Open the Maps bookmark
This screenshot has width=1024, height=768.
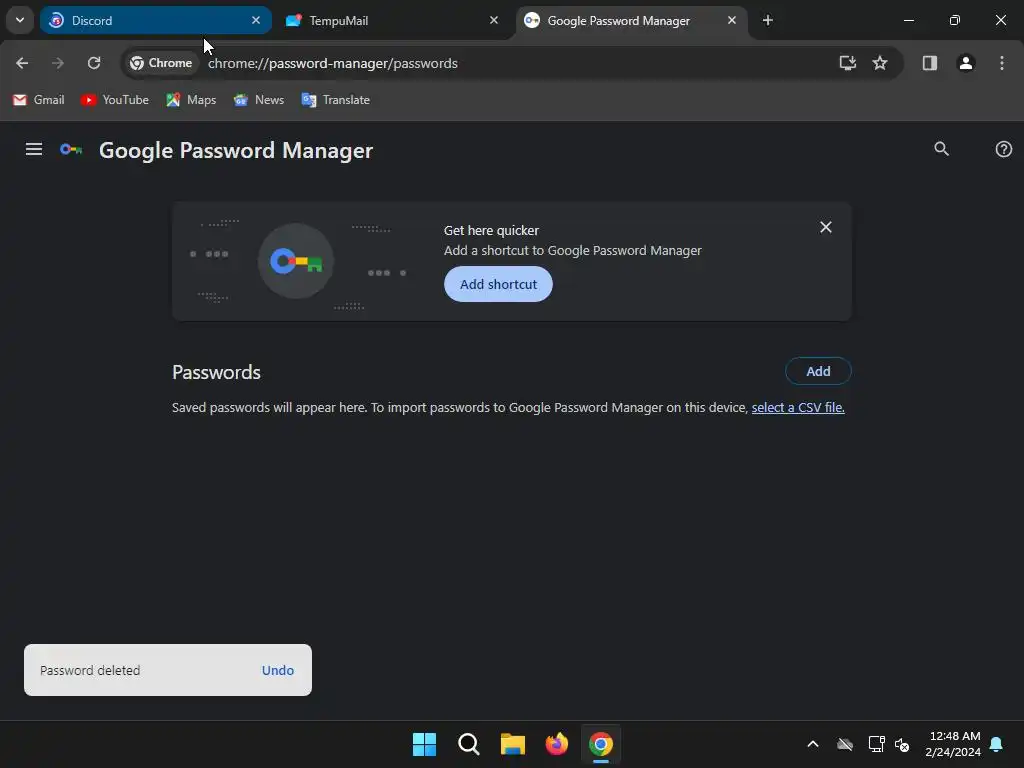pyautogui.click(x=191, y=100)
